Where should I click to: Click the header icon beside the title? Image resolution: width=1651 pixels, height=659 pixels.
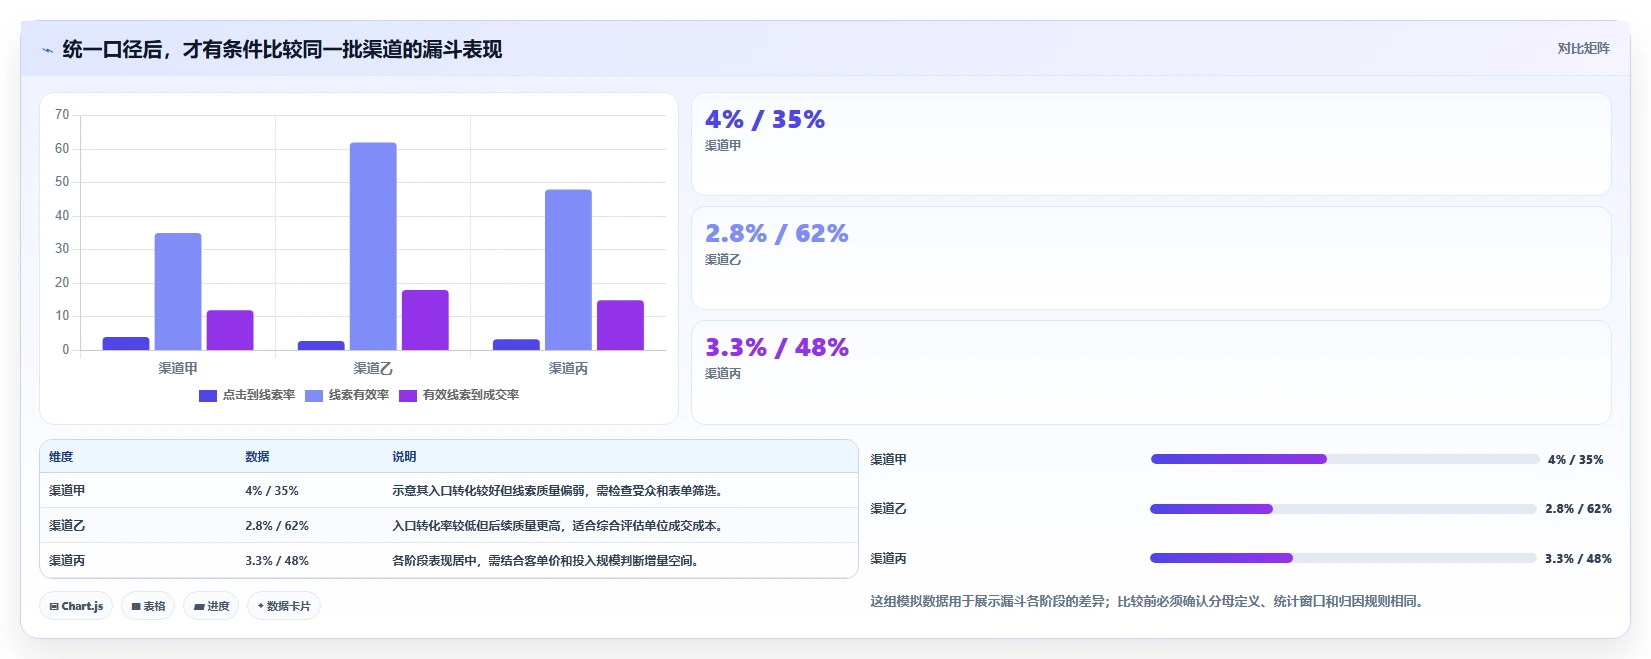[47, 50]
